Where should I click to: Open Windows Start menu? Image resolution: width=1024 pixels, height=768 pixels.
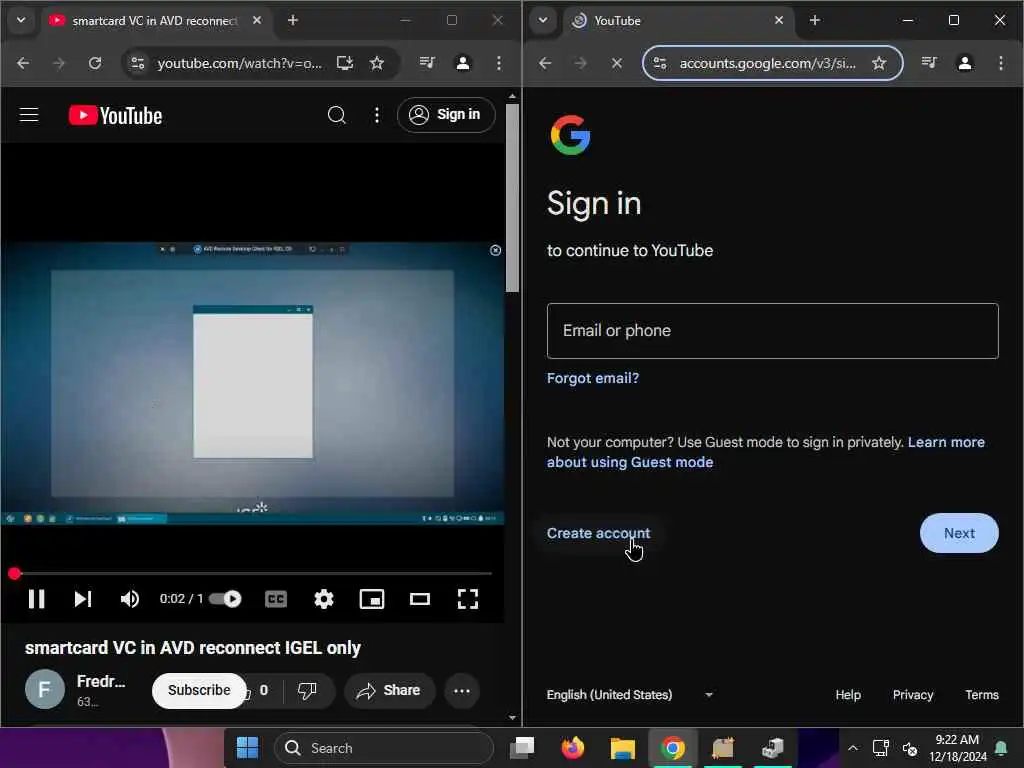pyautogui.click(x=247, y=748)
